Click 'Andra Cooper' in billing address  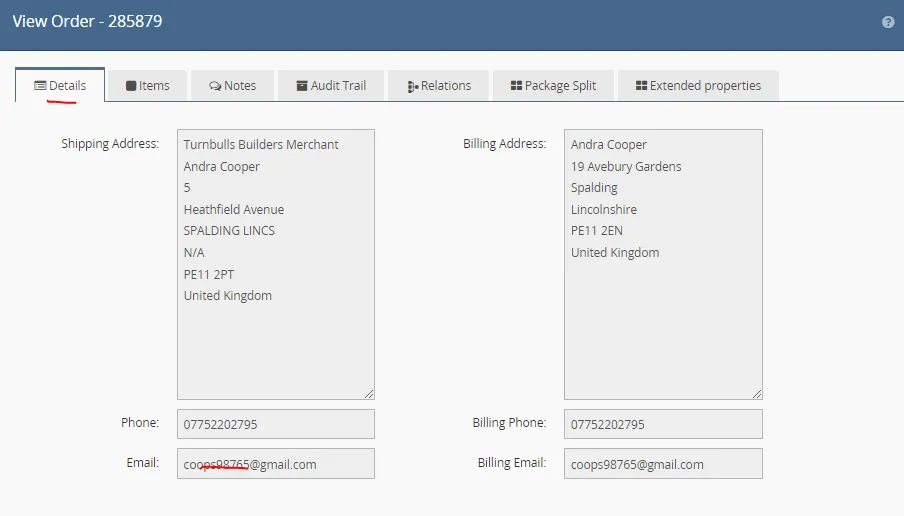[609, 145]
